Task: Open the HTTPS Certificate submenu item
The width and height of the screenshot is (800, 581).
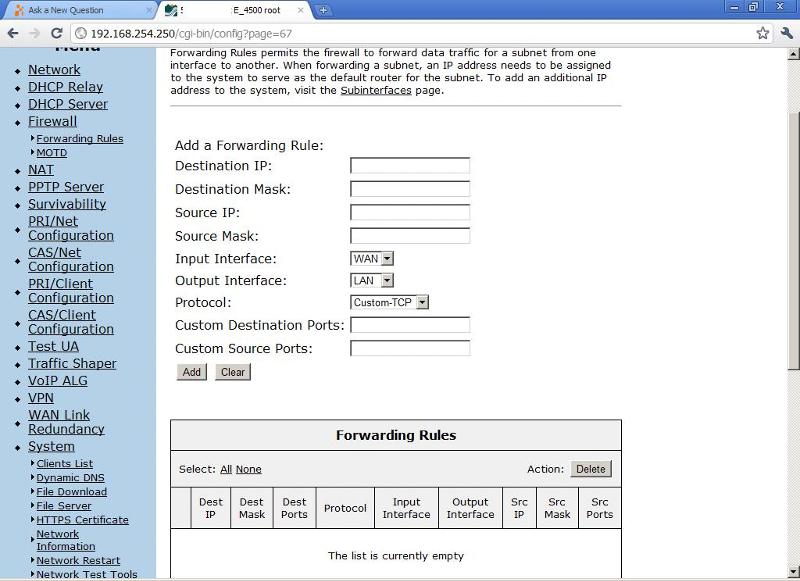Action: [x=82, y=520]
